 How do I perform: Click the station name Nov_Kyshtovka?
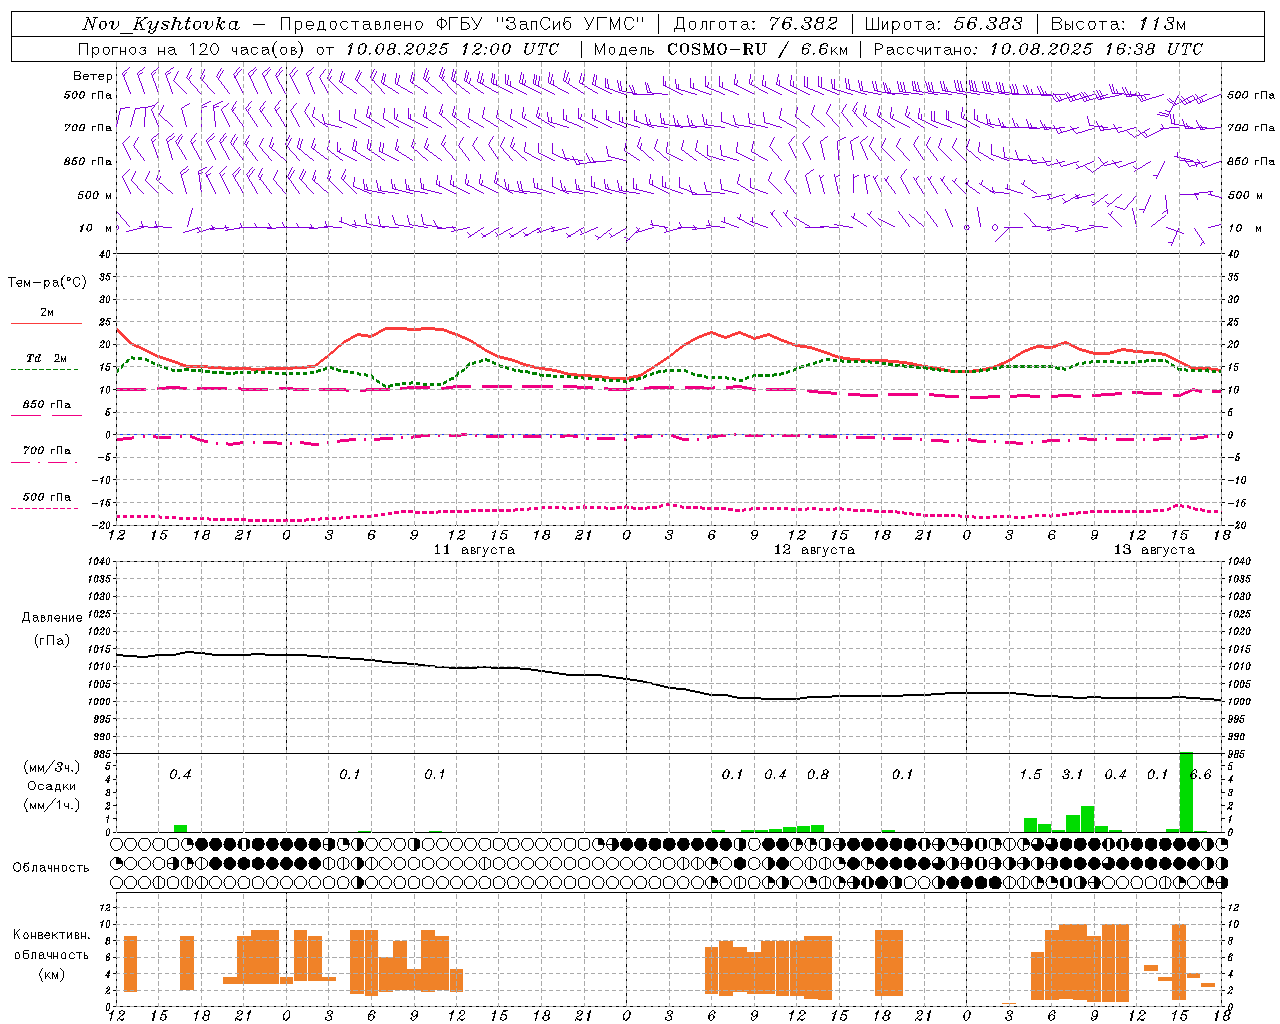[x=161, y=24]
